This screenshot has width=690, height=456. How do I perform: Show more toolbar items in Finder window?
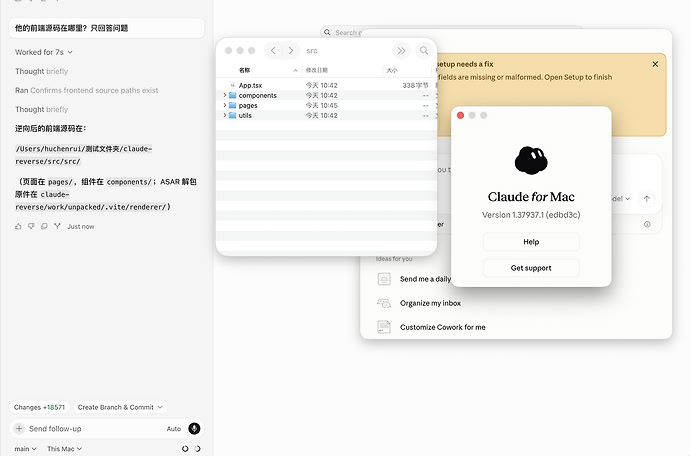401,51
